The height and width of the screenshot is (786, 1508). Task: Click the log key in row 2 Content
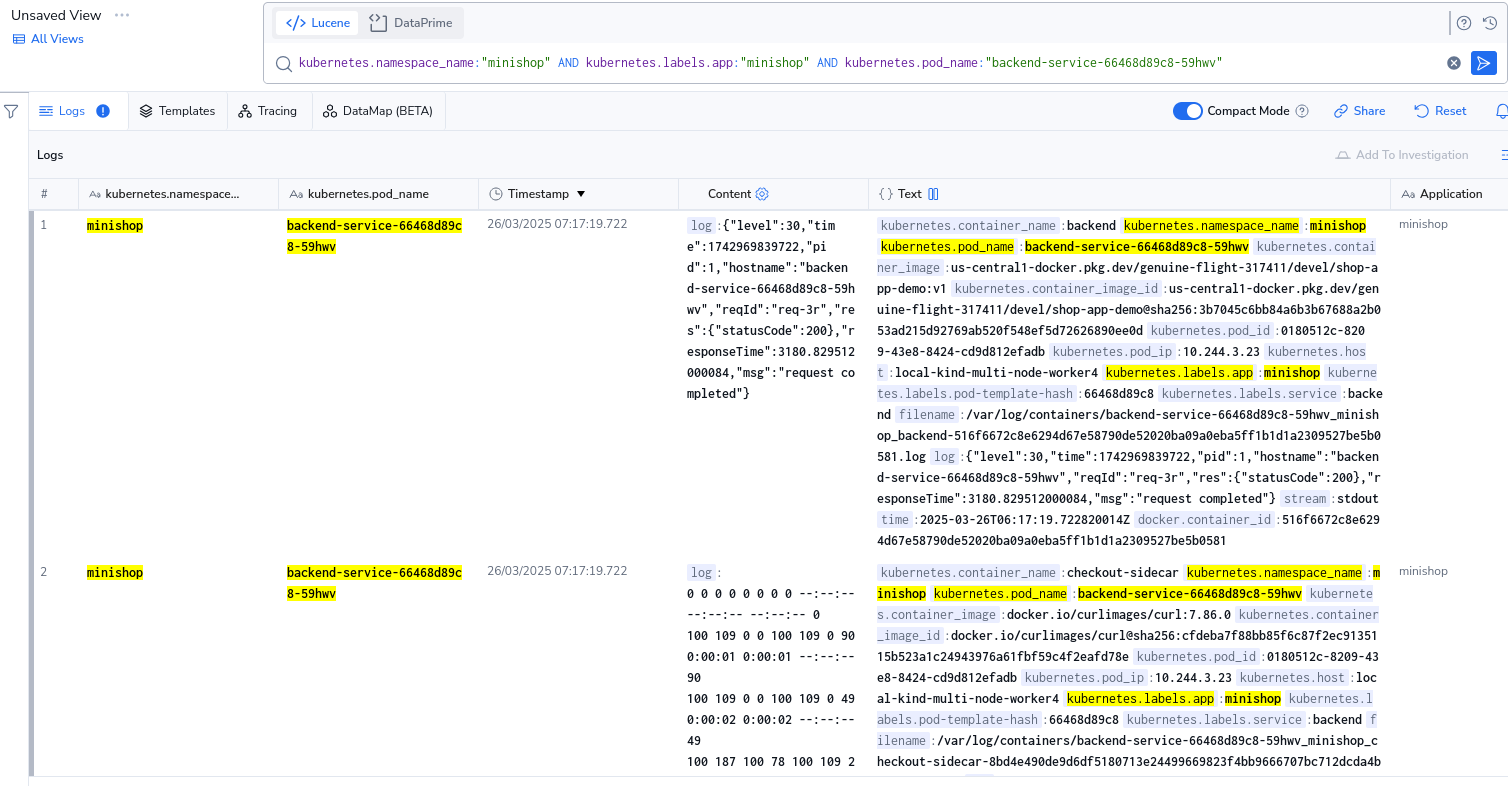(x=701, y=573)
